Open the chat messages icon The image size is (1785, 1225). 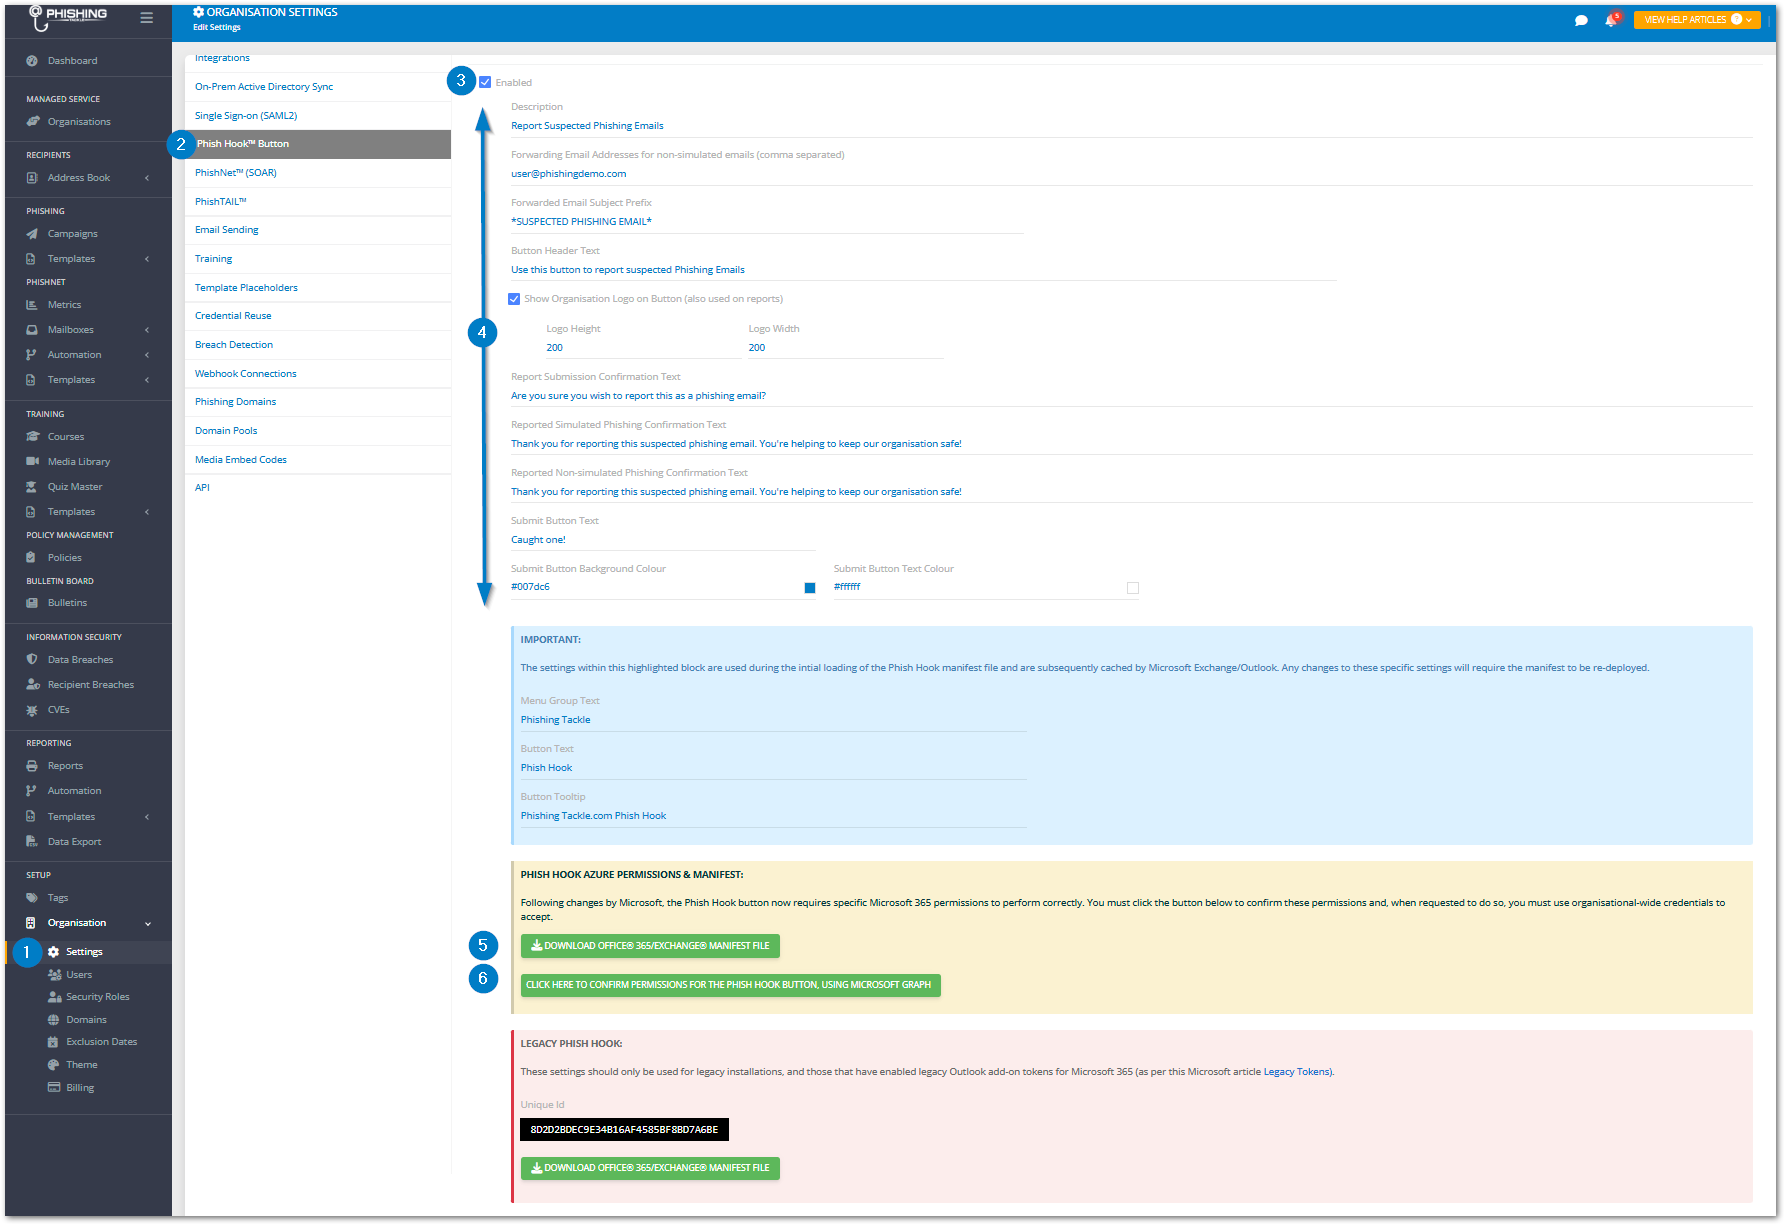click(1581, 20)
